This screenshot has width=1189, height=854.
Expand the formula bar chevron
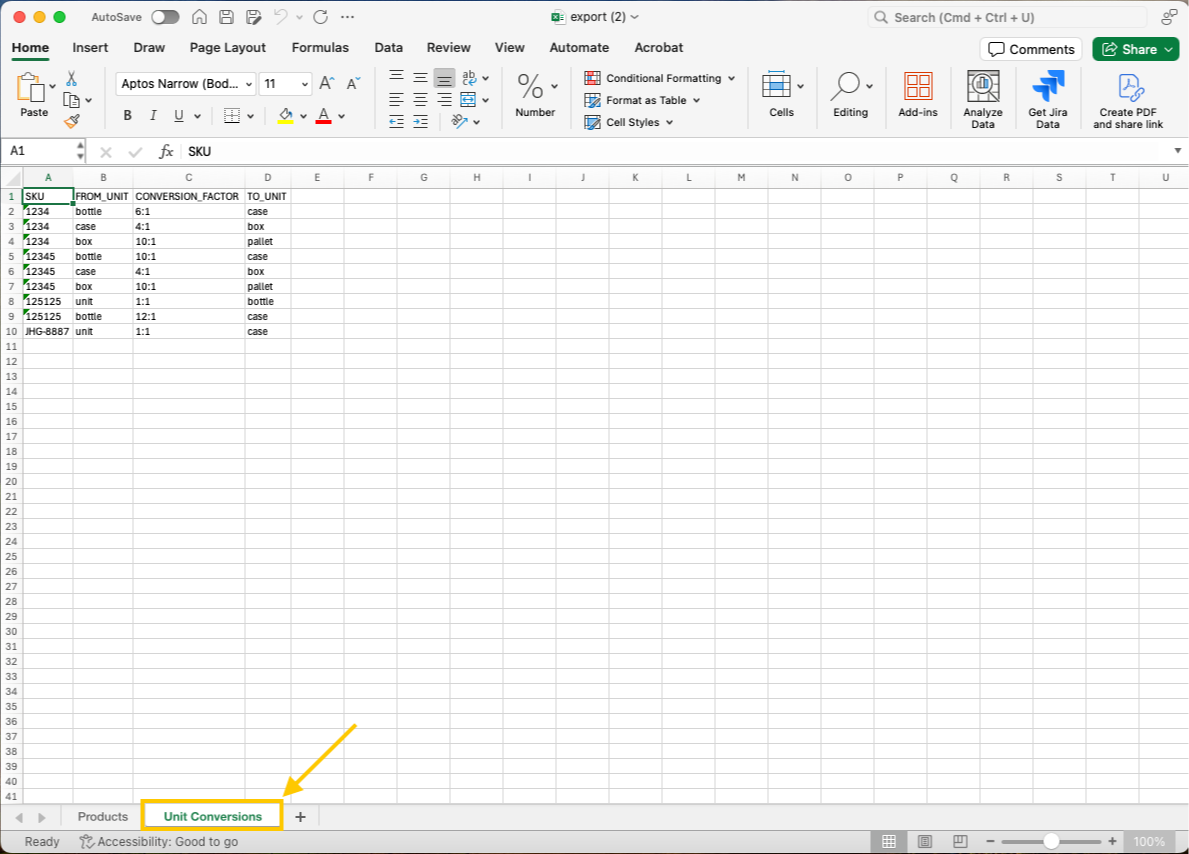1177,151
